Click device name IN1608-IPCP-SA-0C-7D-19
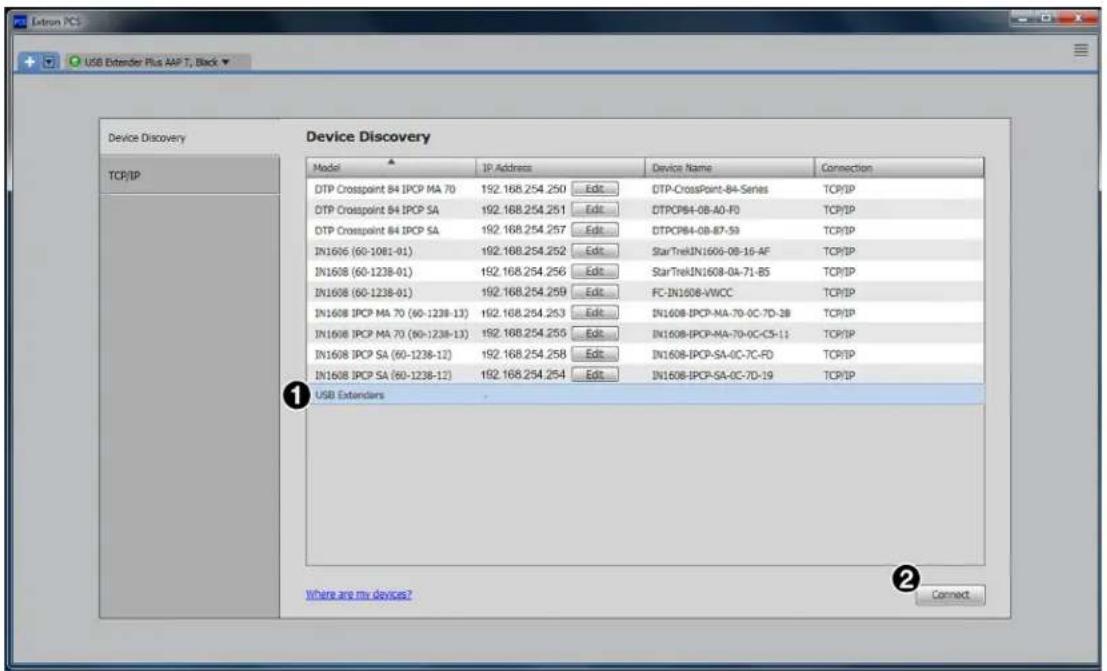This screenshot has width=1107, height=671. (712, 375)
